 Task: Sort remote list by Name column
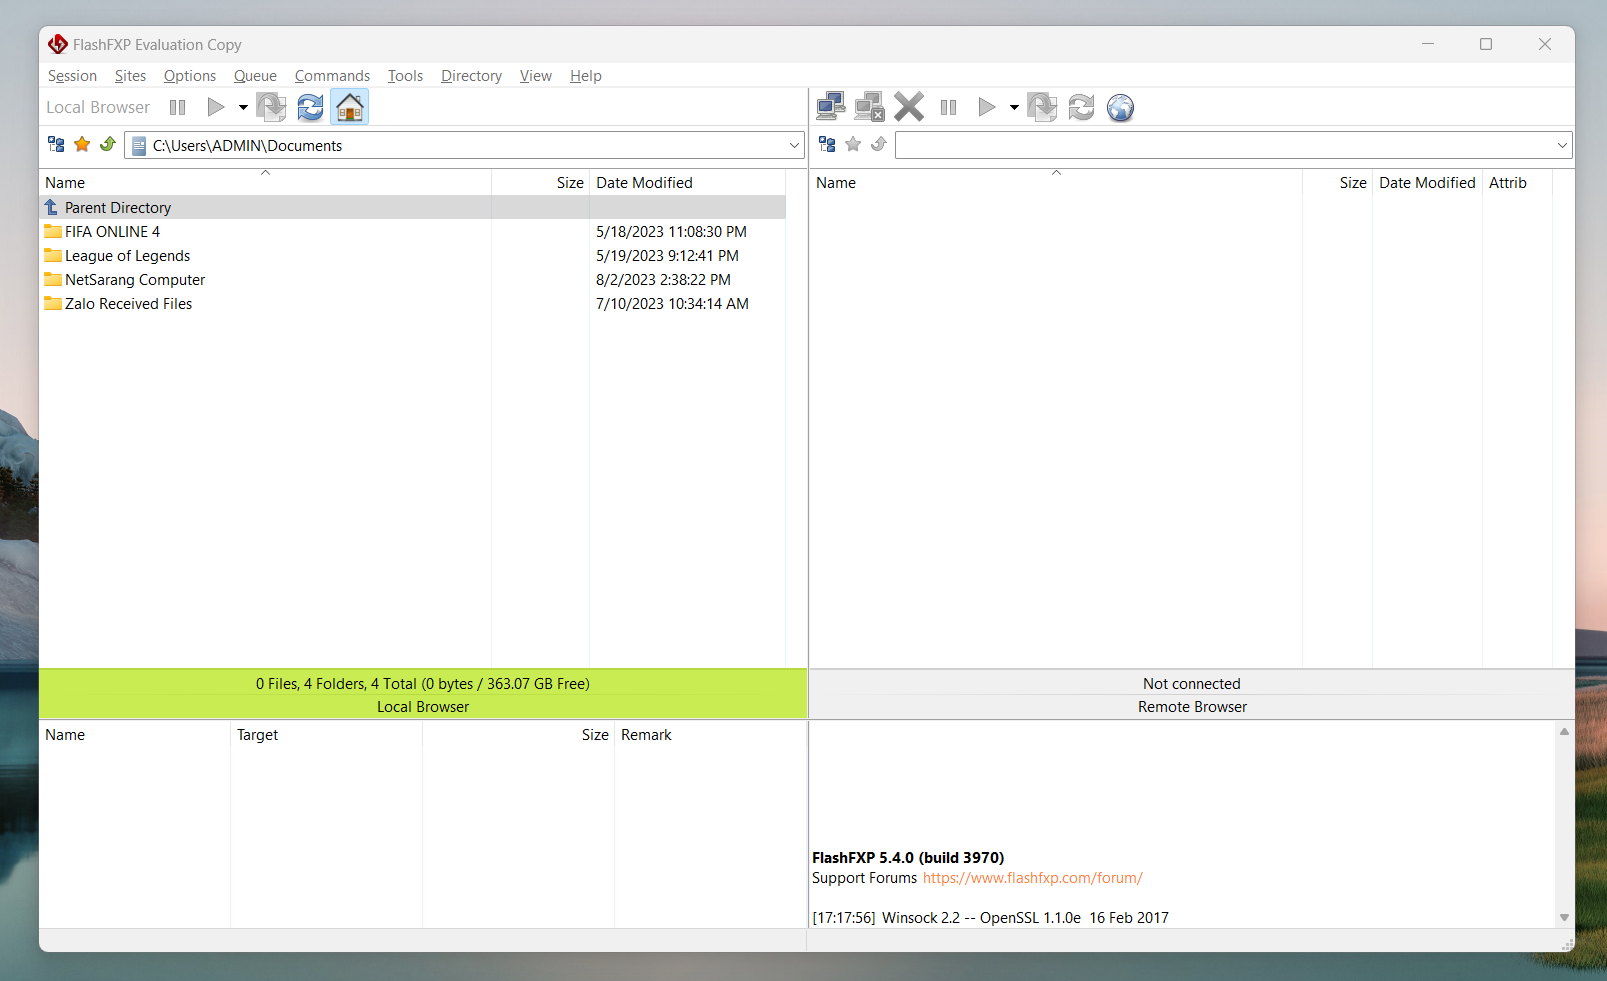point(1056,183)
